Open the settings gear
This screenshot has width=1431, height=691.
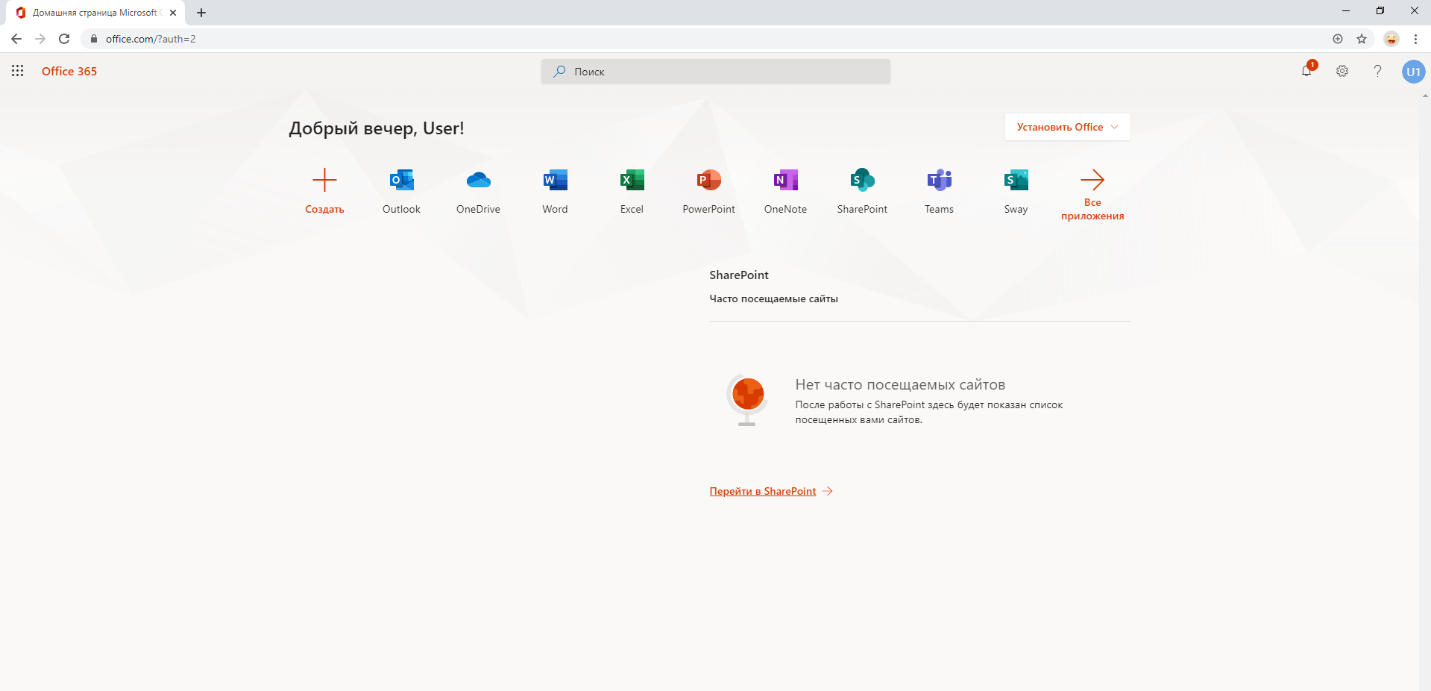tap(1342, 71)
